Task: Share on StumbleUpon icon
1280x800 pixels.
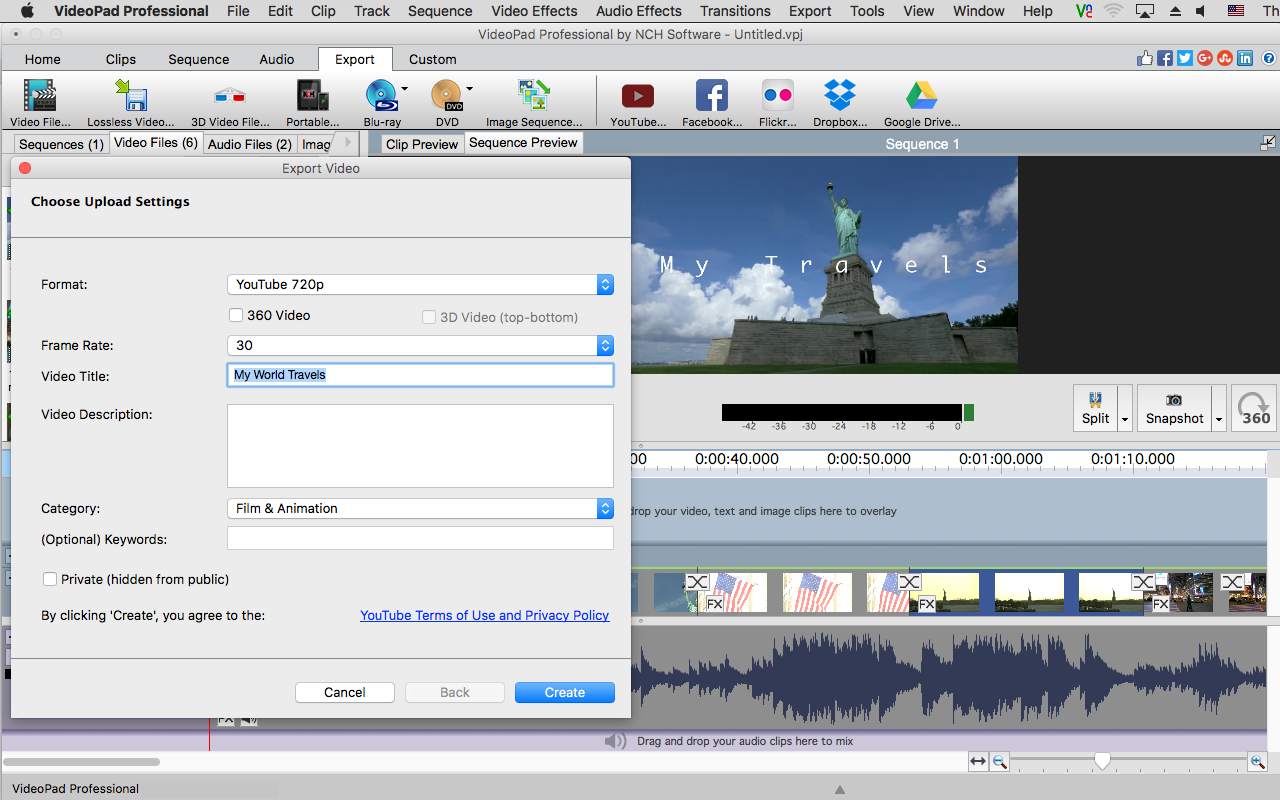Action: pyautogui.click(x=1225, y=58)
